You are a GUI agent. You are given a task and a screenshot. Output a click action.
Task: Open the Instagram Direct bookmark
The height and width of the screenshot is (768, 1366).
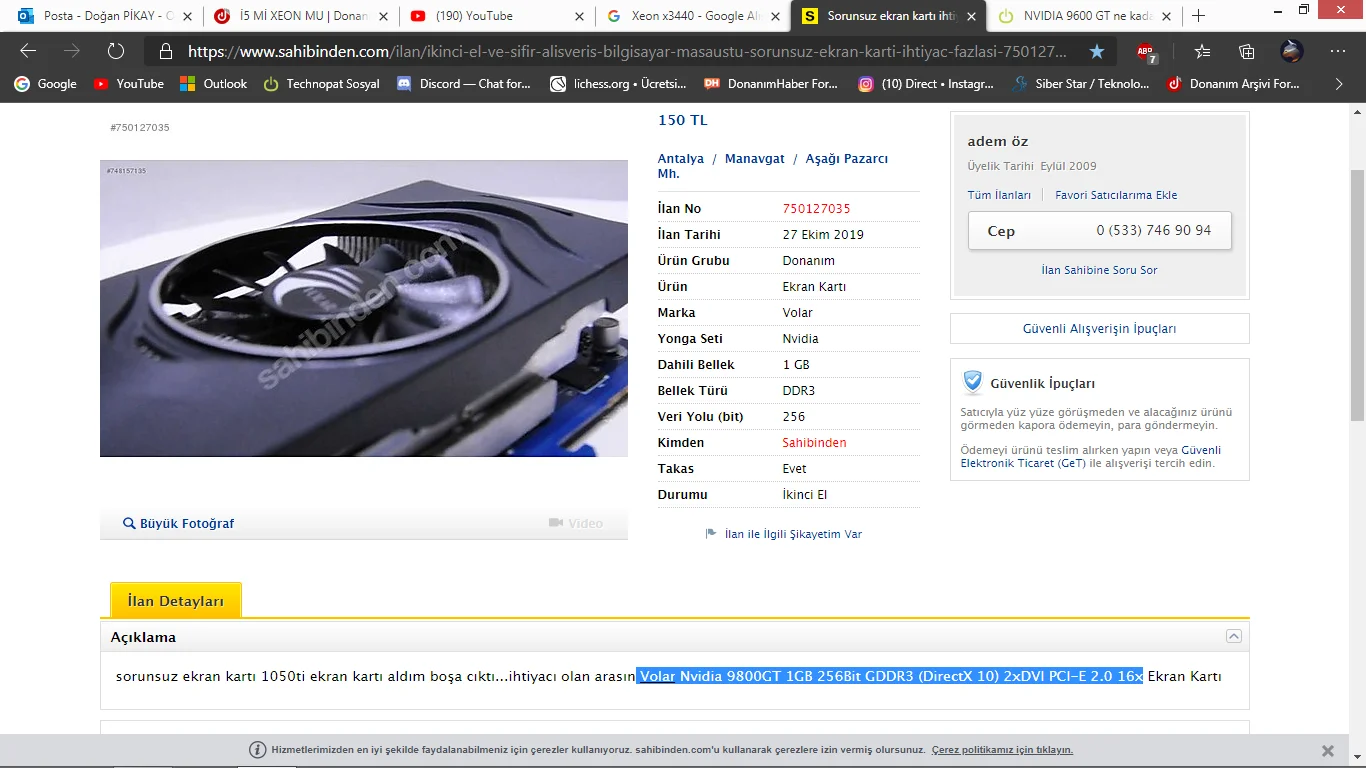[926, 84]
